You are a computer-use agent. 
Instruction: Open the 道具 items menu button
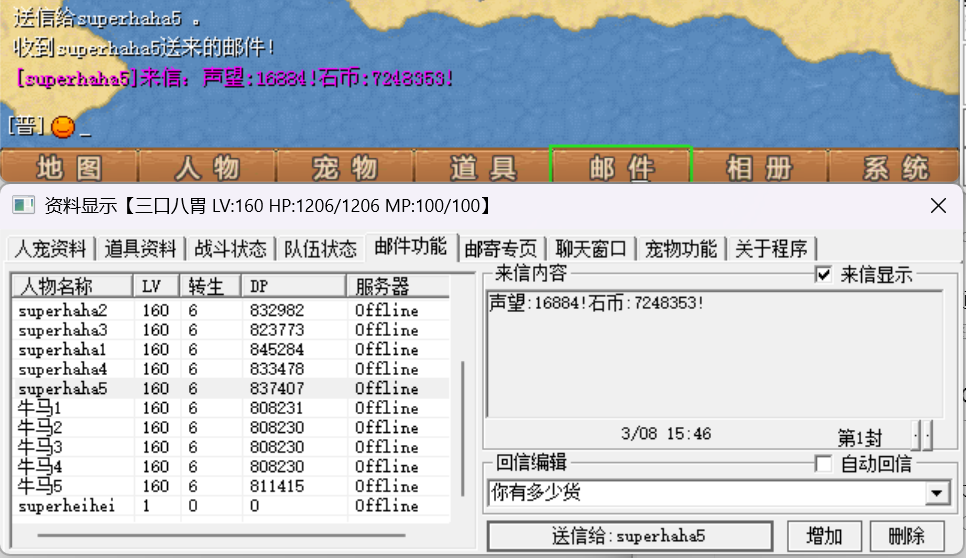[483, 166]
